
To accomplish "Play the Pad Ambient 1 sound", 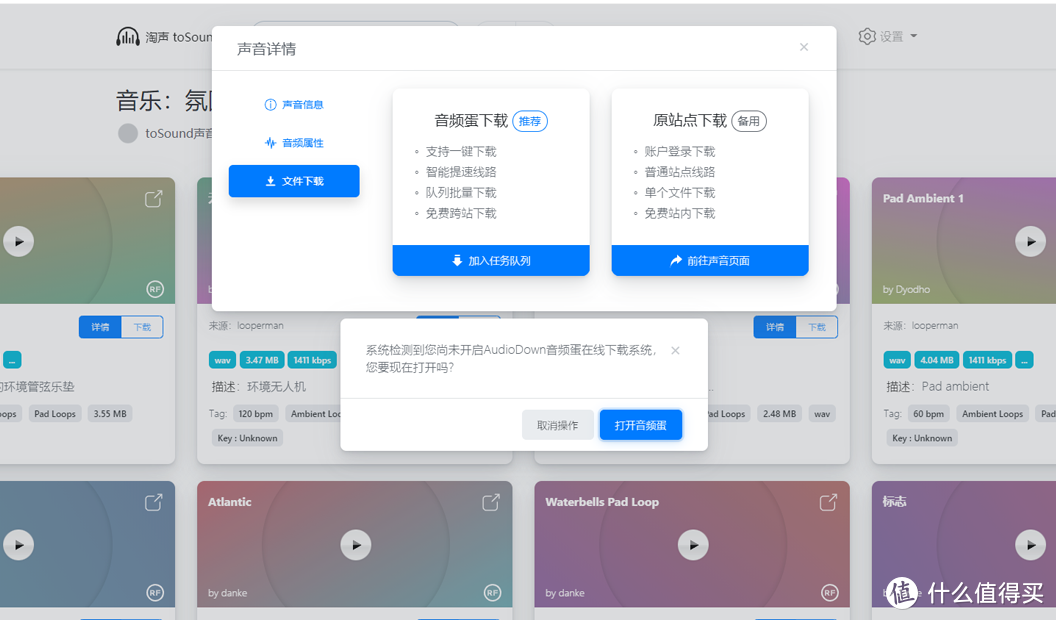I will [x=1030, y=242].
